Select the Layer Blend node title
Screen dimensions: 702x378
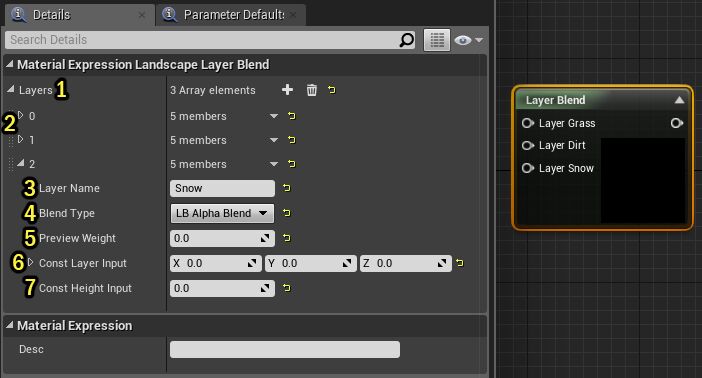pyautogui.click(x=555, y=100)
